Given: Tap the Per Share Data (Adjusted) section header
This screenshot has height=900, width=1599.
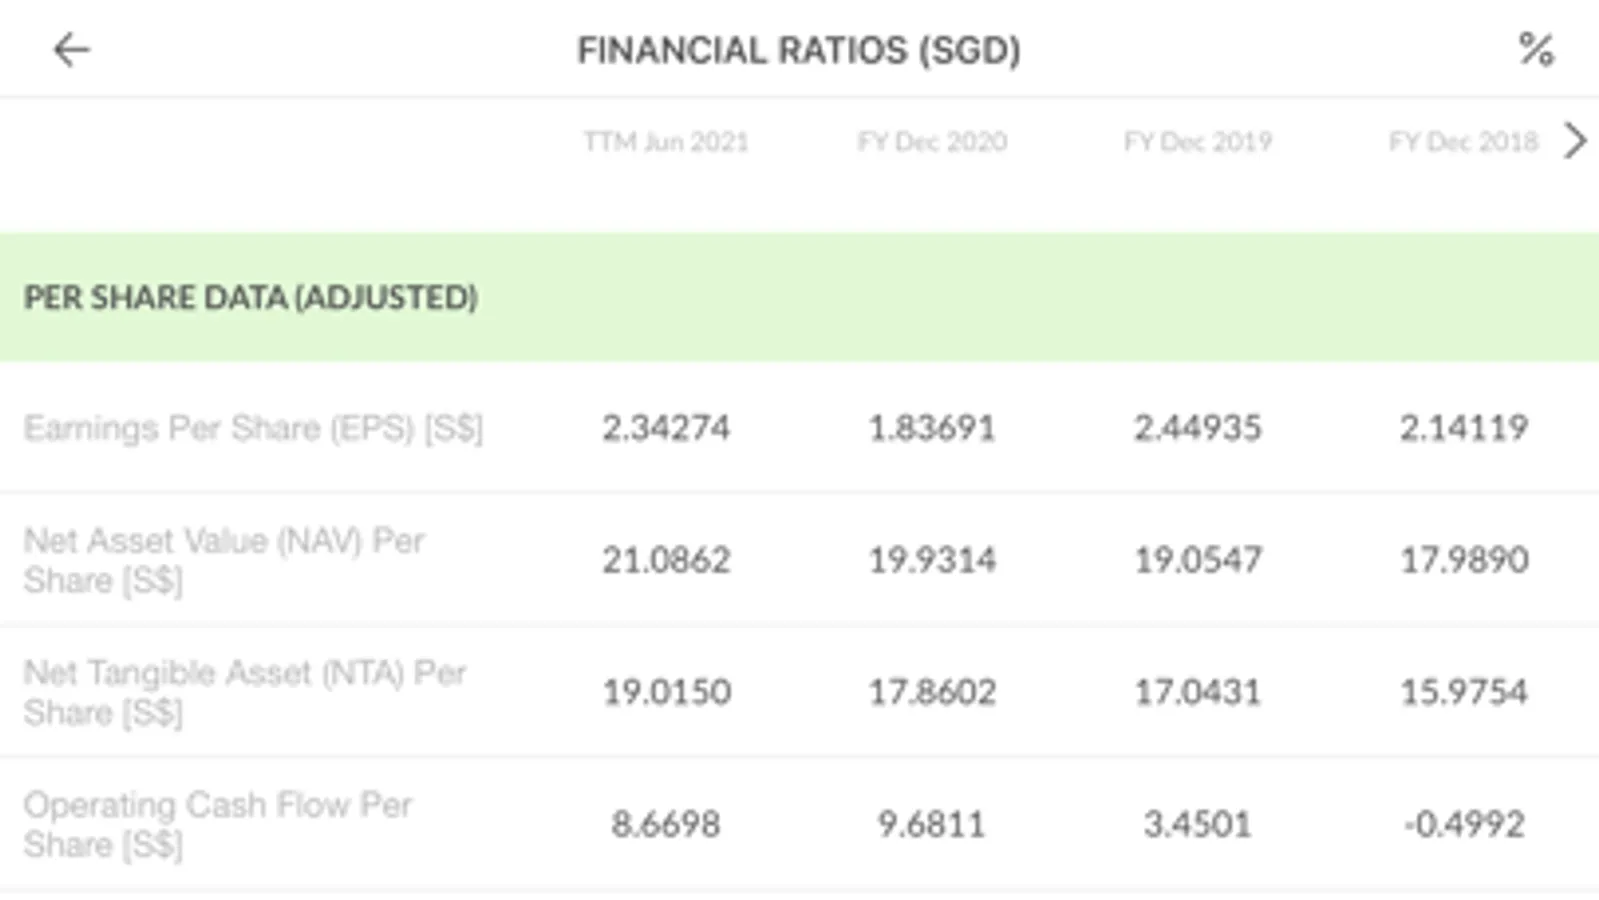Looking at the screenshot, I should pyautogui.click(x=250, y=297).
